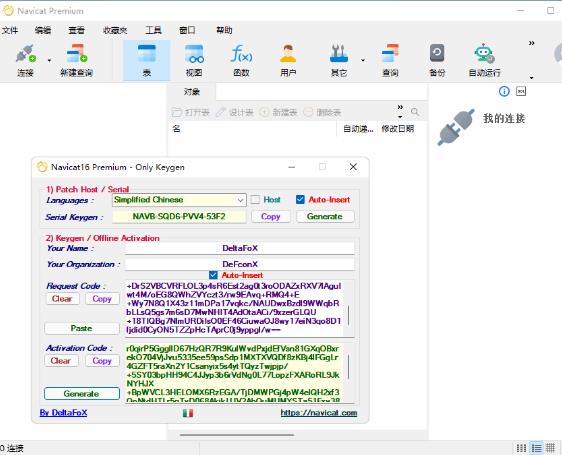Expand the object toolbar overflow chevron
The height and width of the screenshot is (455, 562).
(x=400, y=107)
